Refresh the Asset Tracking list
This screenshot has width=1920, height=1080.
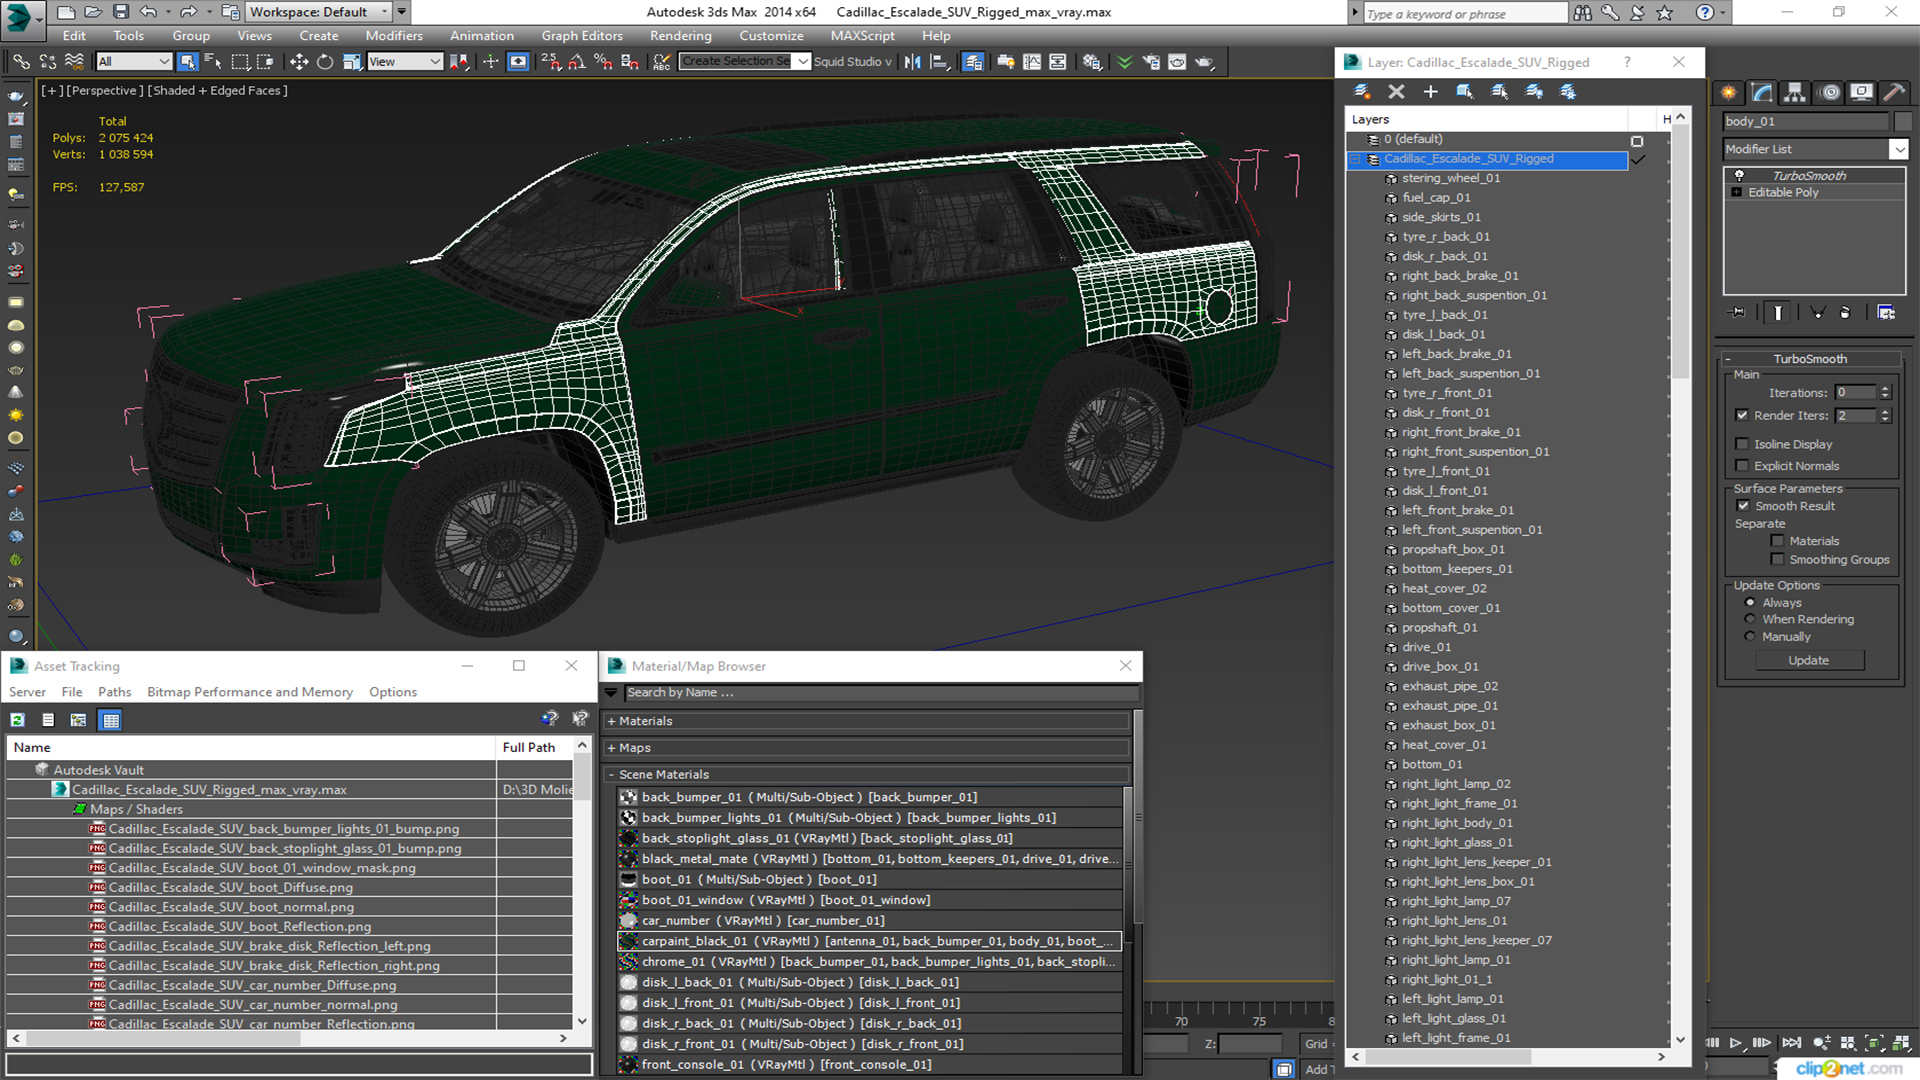point(18,720)
